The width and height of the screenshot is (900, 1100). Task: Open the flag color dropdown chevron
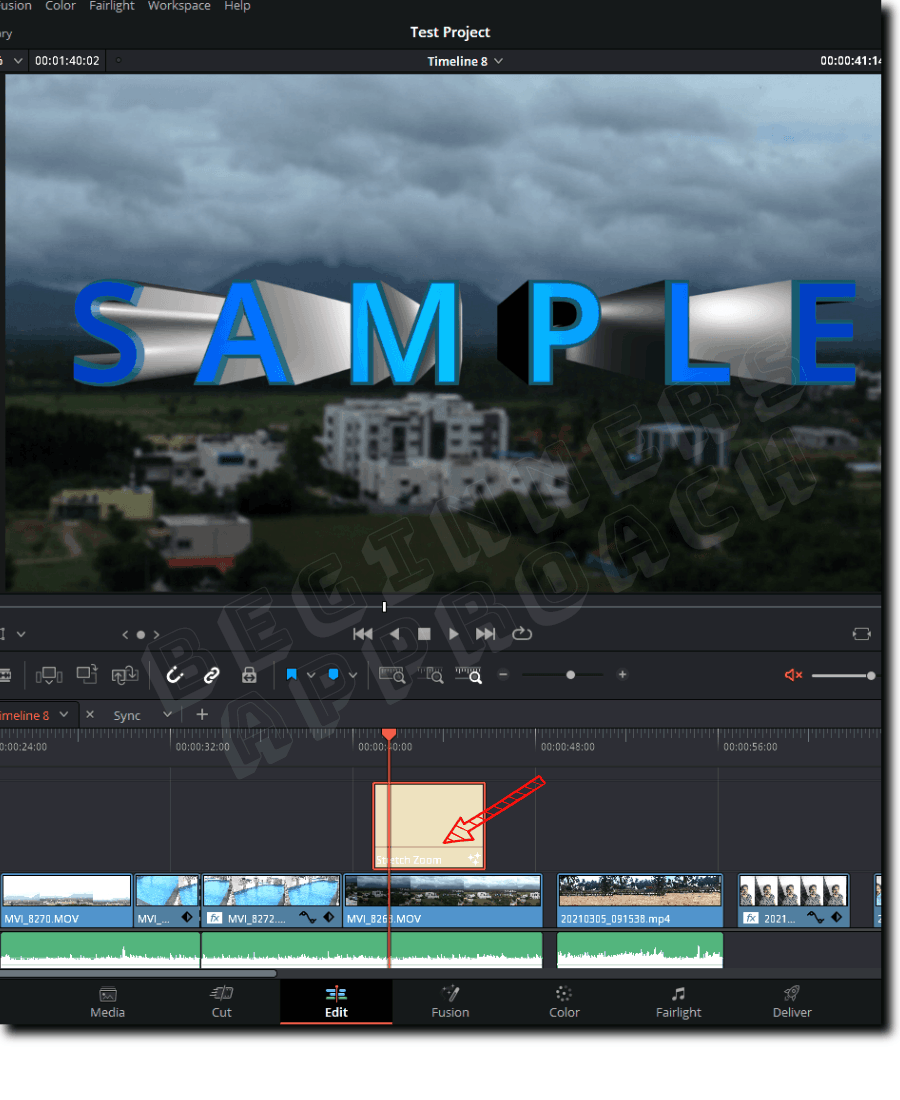(x=311, y=674)
